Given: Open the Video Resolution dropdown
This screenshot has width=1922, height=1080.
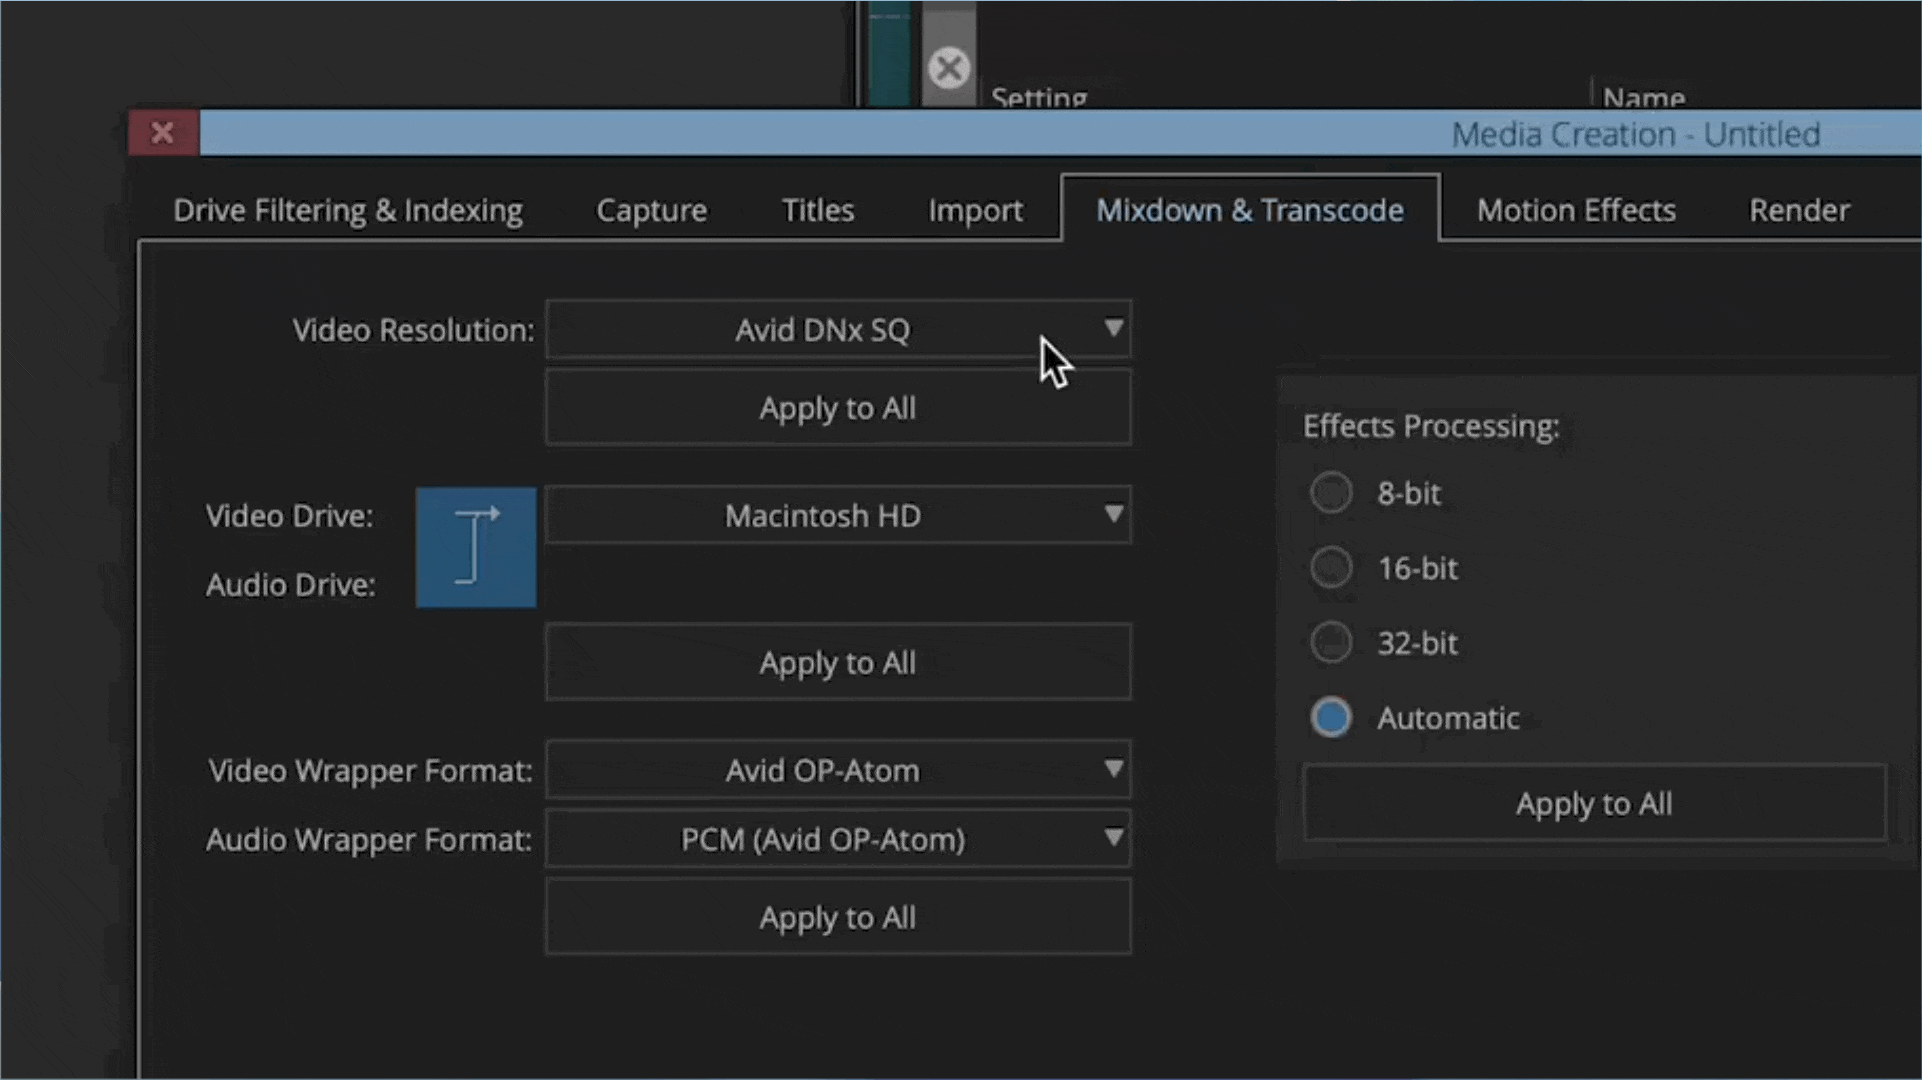Looking at the screenshot, I should (838, 329).
